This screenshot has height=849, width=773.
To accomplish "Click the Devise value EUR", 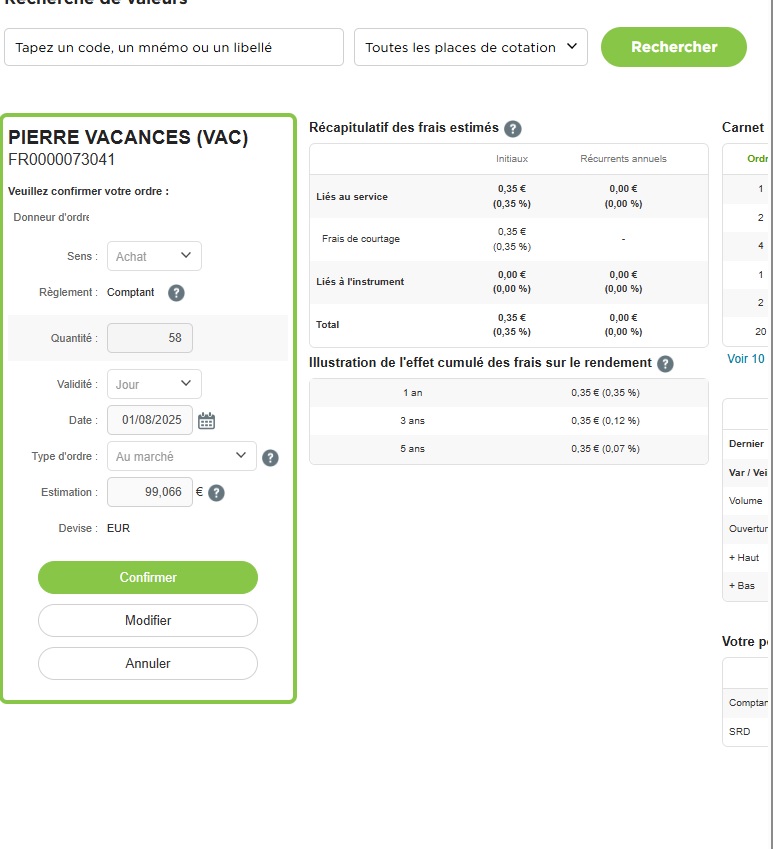I will pyautogui.click(x=118, y=528).
